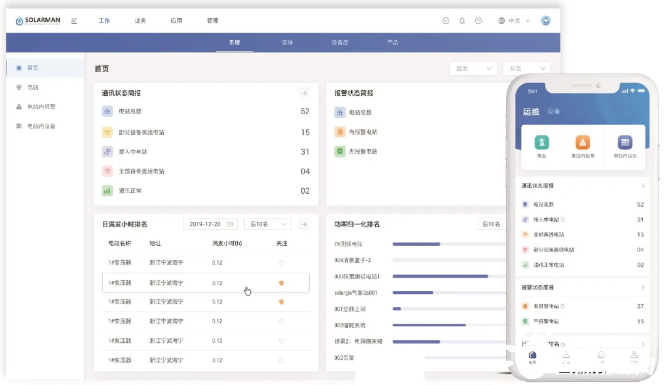664x385 pixels.
Task: Expand 通讯状态简报 chevron on the phone
Action: coord(643,186)
